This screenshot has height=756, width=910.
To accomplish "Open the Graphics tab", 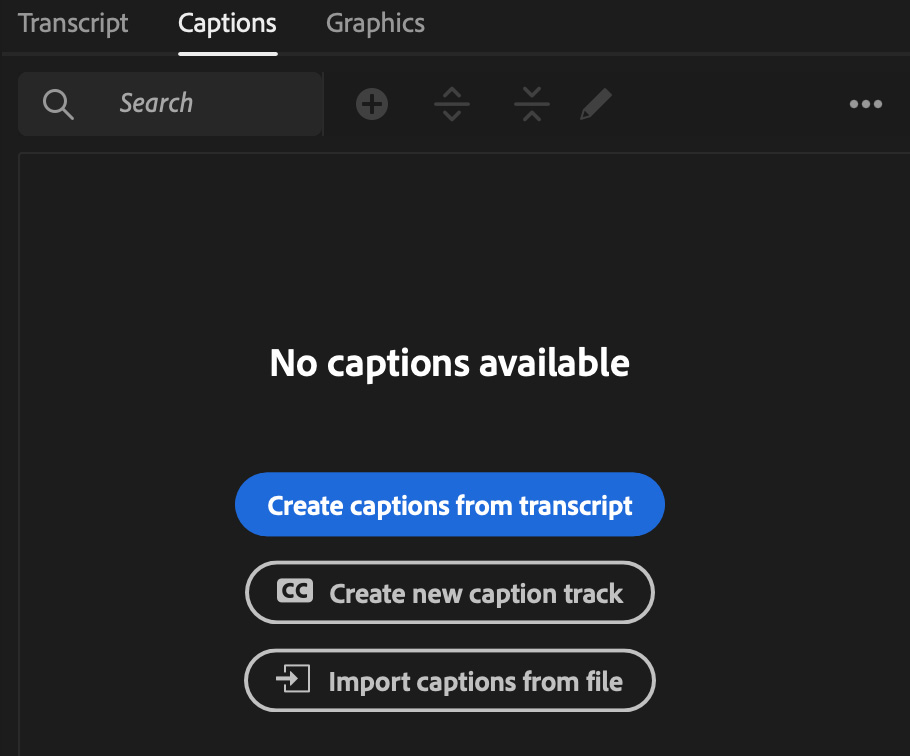I will 375,24.
